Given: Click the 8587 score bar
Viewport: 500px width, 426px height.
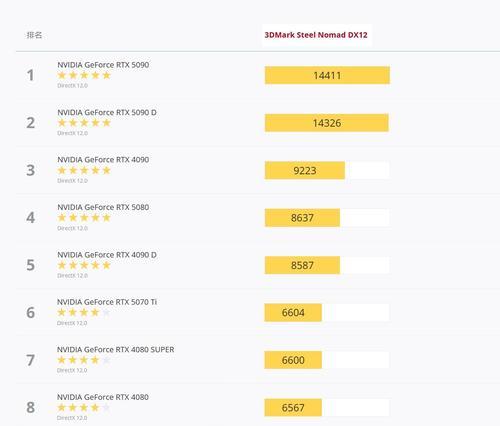Looking at the screenshot, I should click(302, 265).
